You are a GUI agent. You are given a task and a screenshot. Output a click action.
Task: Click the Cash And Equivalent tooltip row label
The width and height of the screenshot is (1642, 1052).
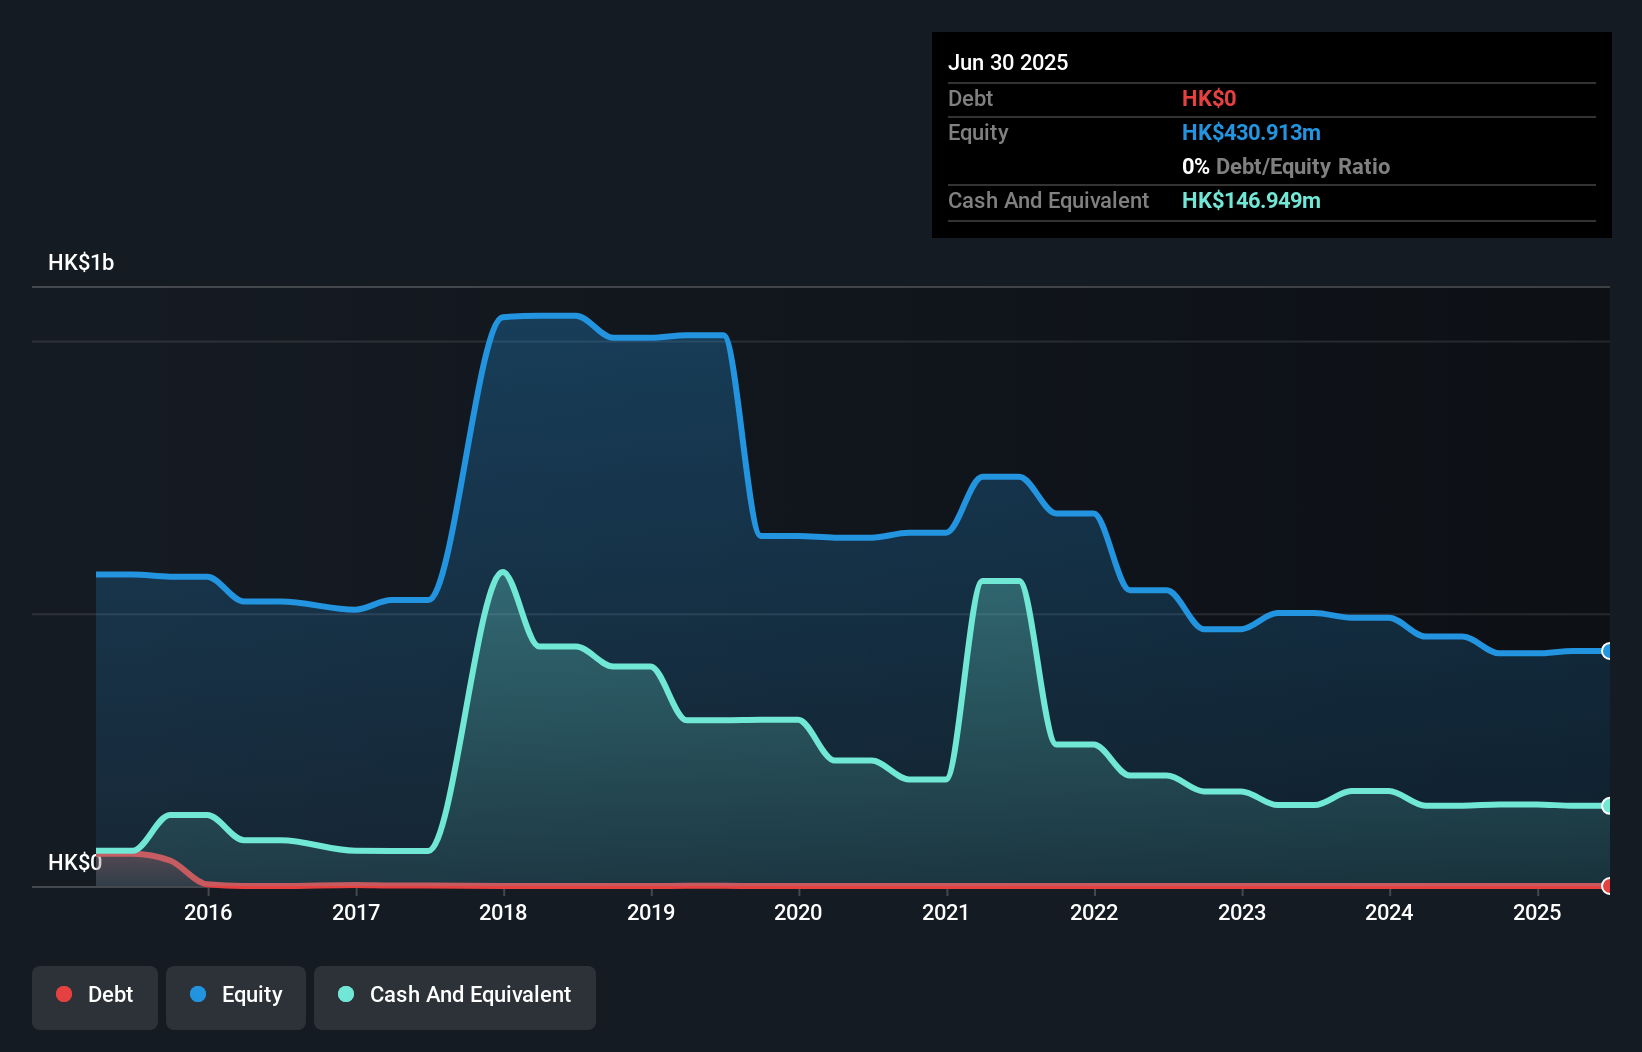click(1048, 200)
